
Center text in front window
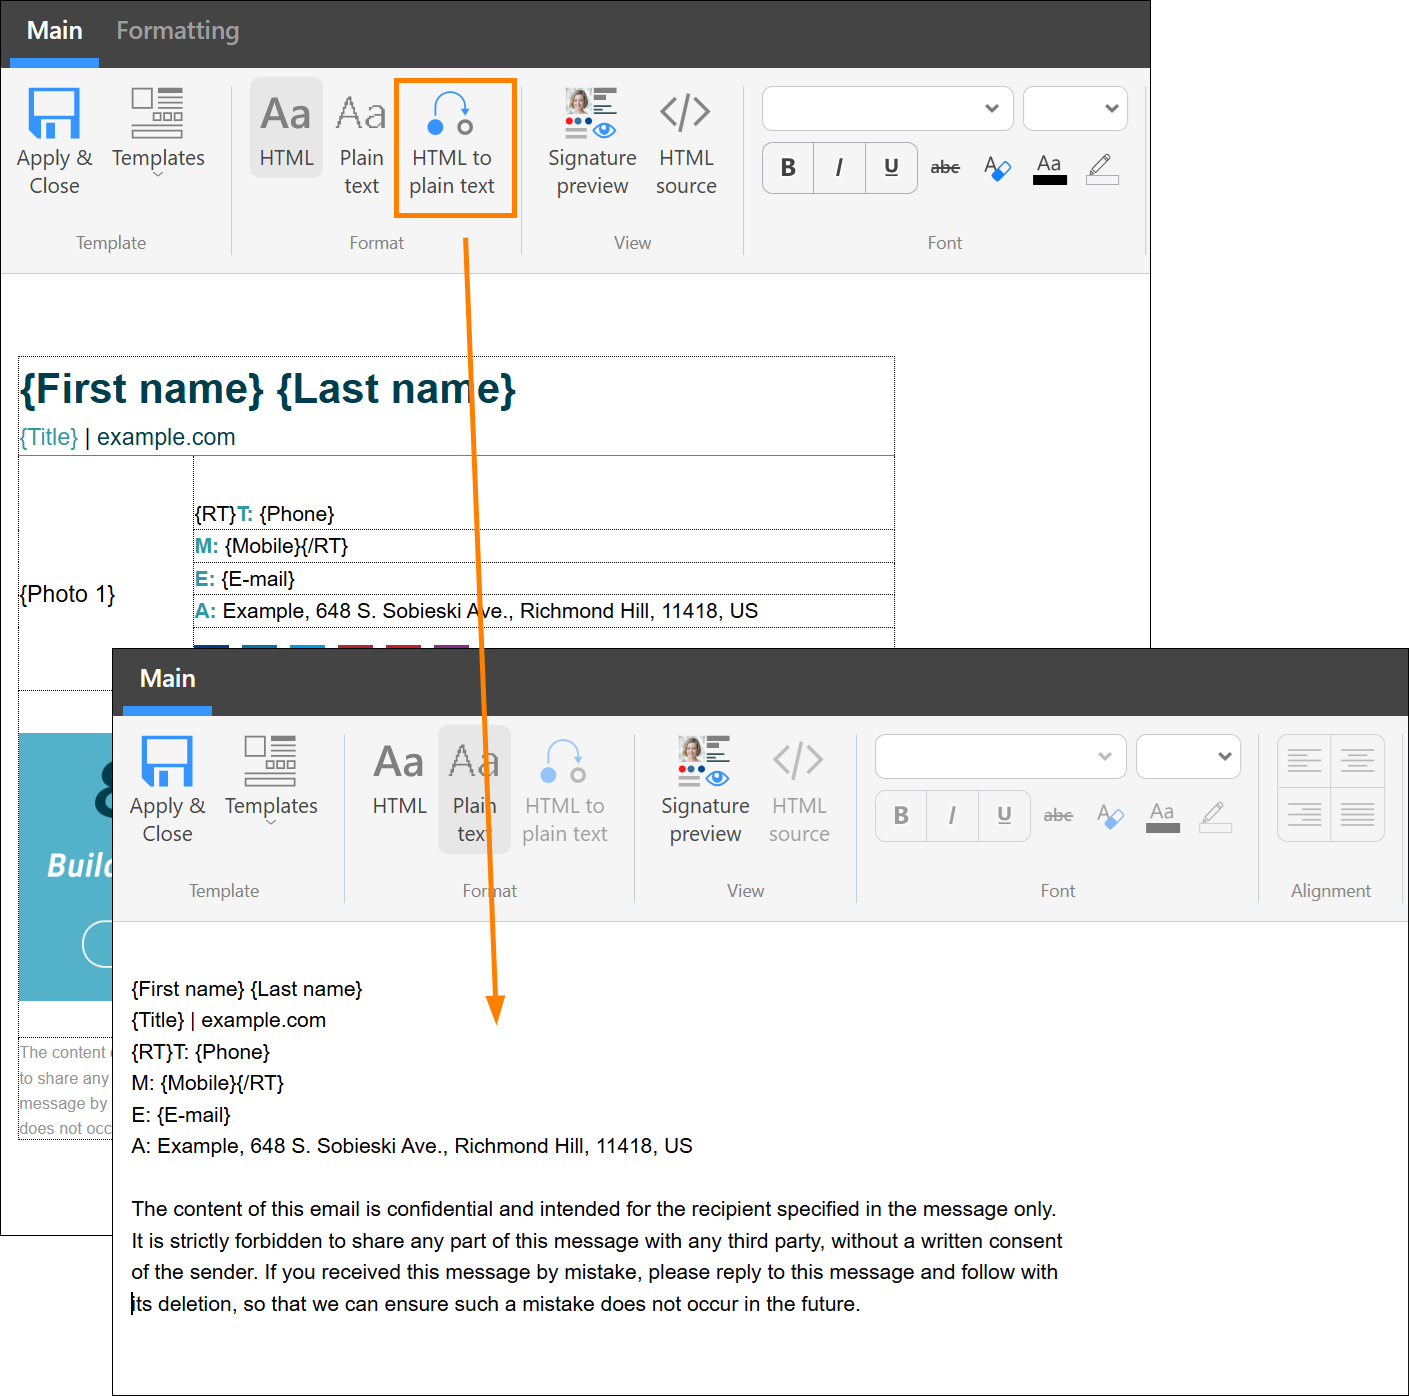(x=1357, y=761)
